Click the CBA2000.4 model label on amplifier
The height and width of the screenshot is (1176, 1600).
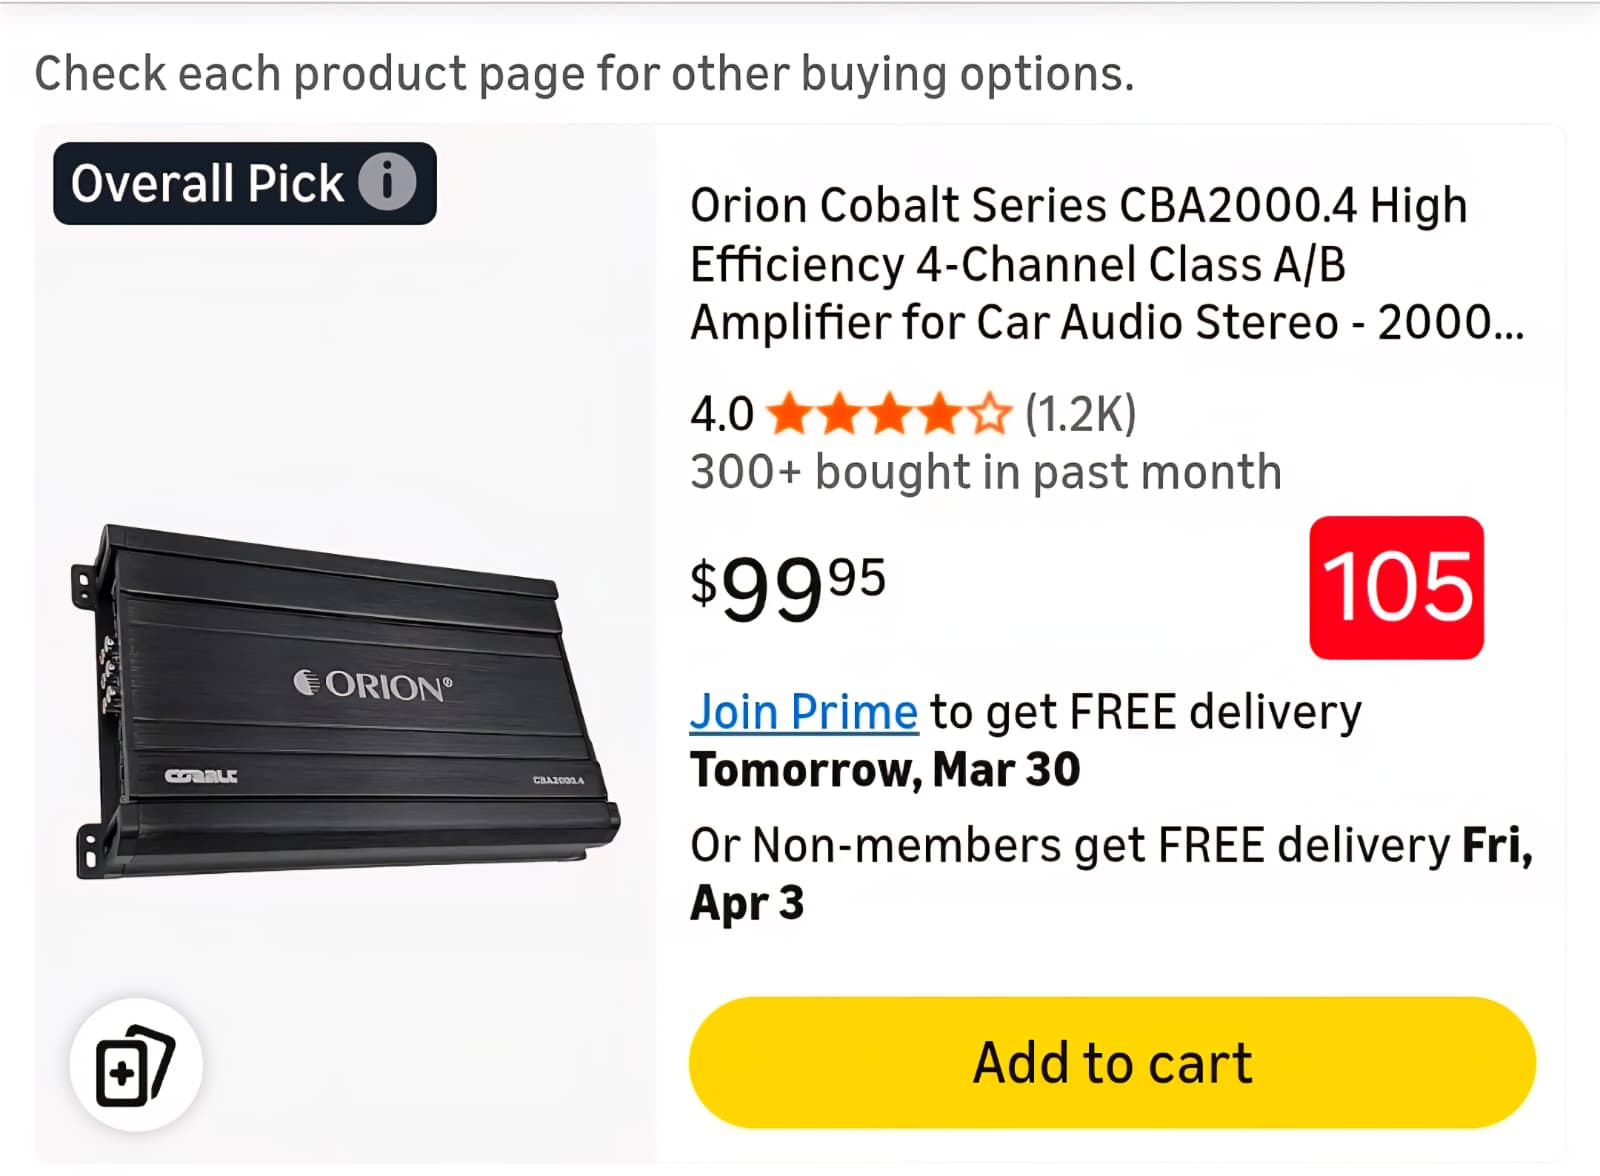click(x=558, y=780)
